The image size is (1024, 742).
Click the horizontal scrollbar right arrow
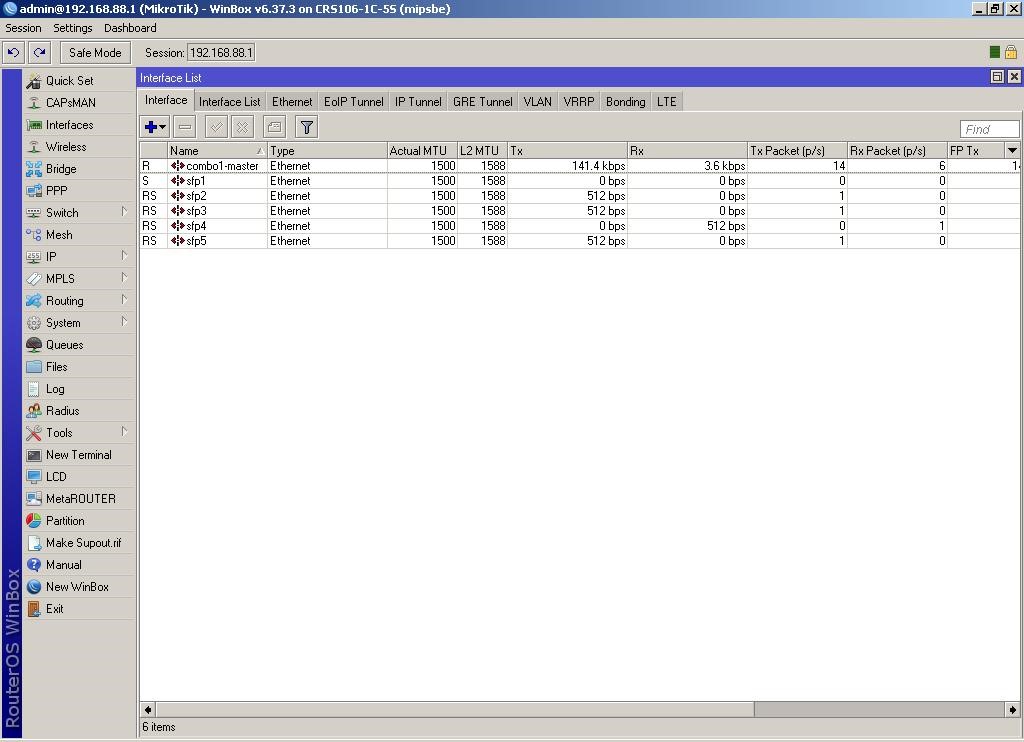point(1013,709)
